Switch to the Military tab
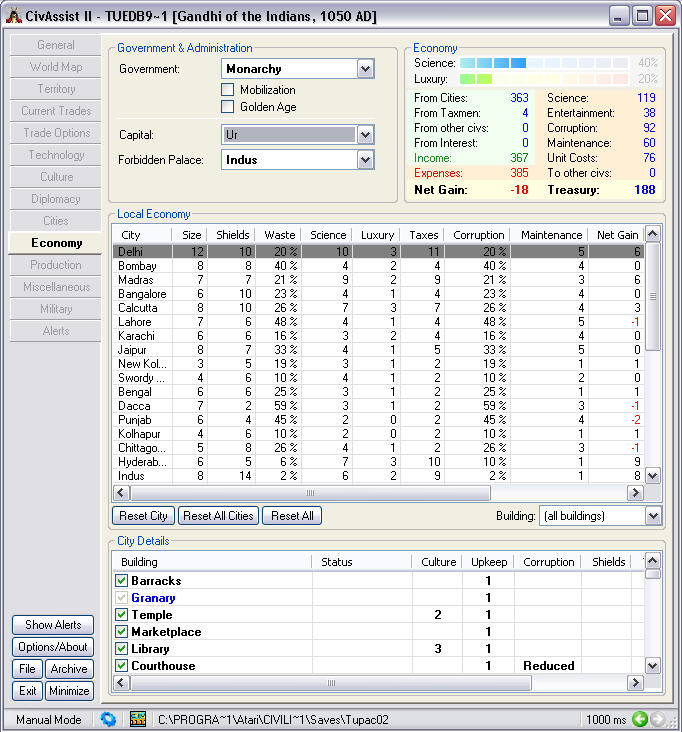The width and height of the screenshot is (682, 732). click(x=56, y=309)
